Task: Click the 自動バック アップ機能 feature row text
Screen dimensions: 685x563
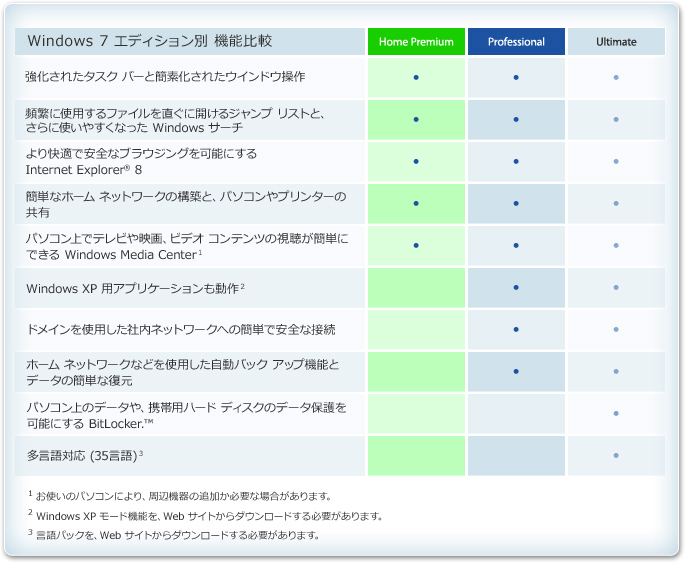Action: point(183,372)
